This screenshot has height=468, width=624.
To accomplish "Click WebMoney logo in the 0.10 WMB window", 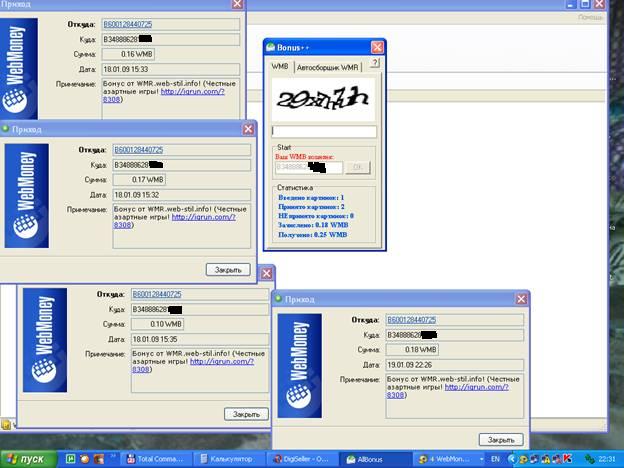I will tap(45, 340).
